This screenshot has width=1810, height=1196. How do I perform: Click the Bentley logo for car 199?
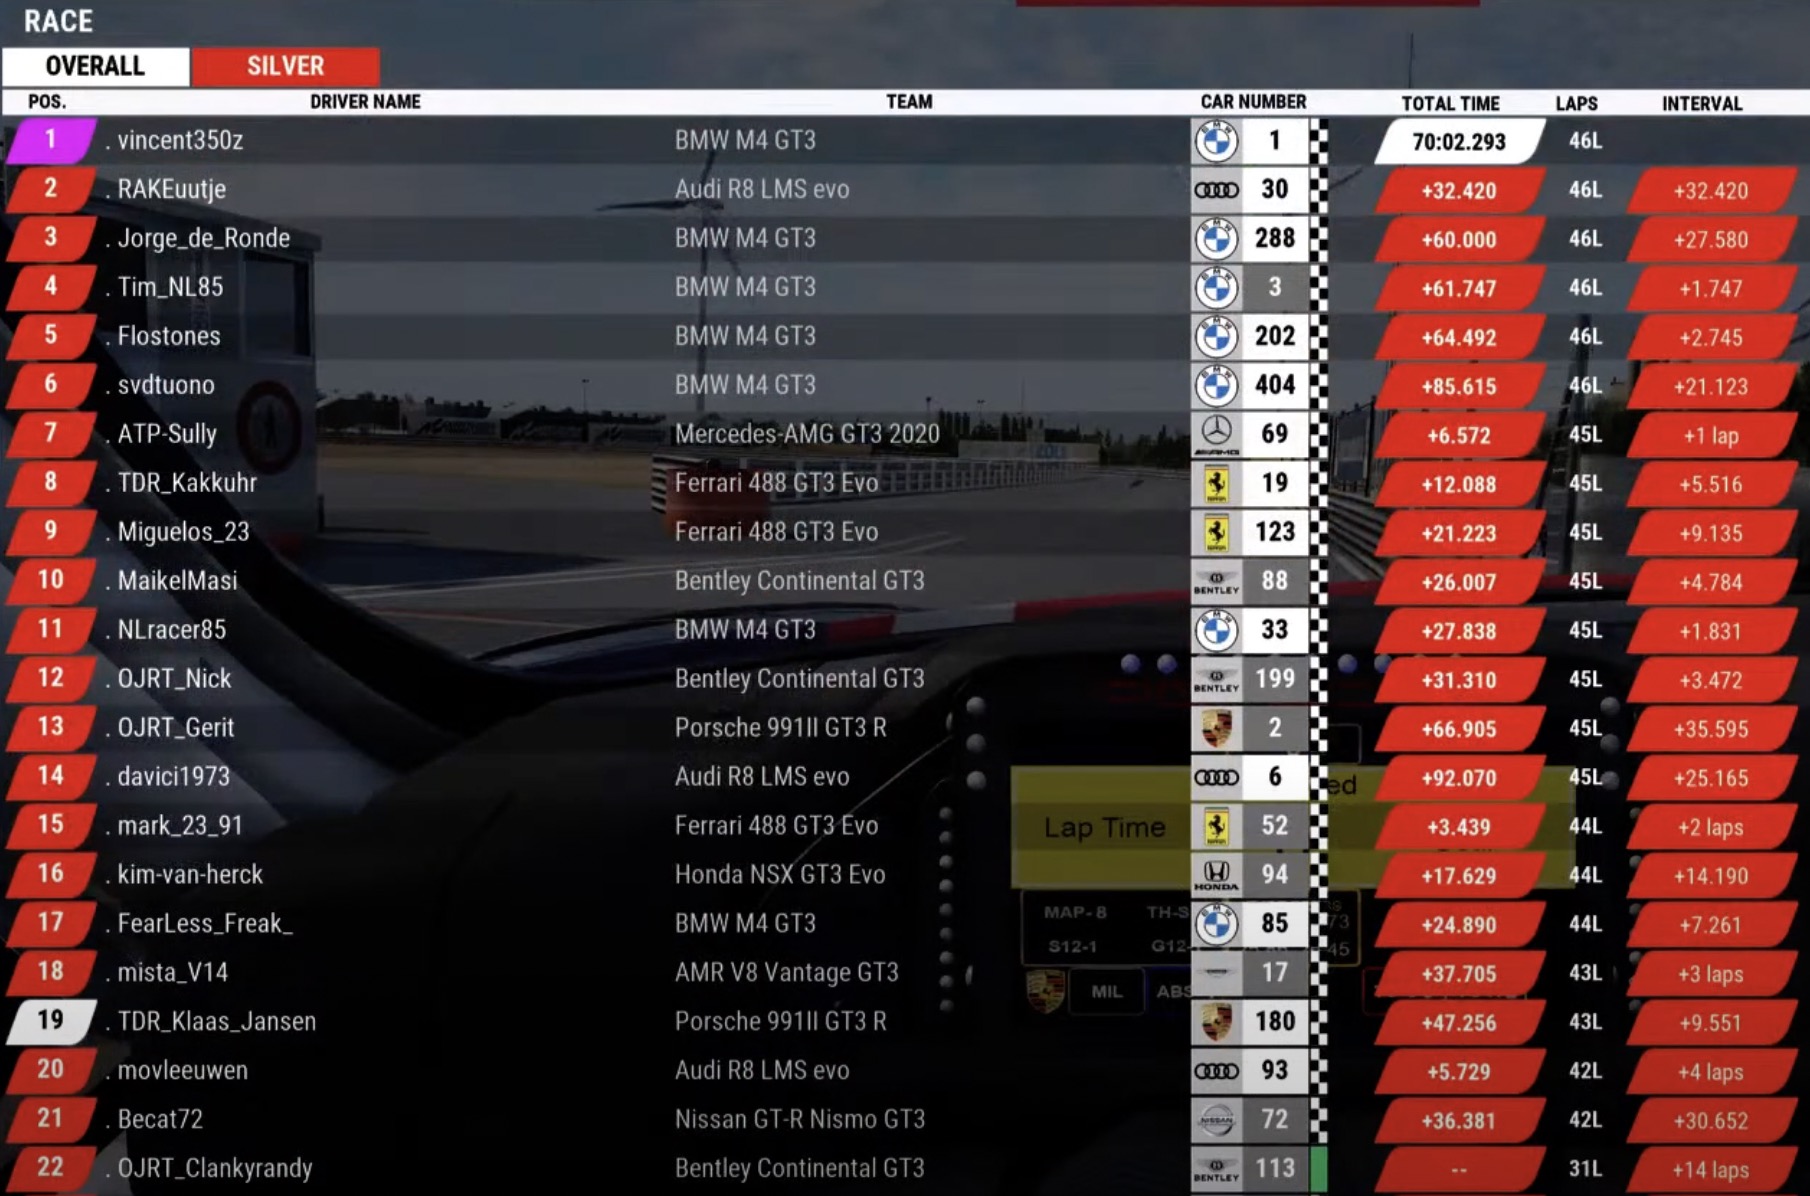click(x=1216, y=680)
